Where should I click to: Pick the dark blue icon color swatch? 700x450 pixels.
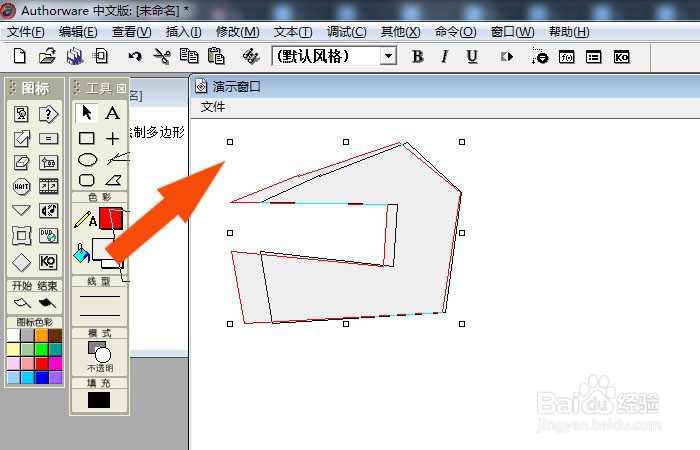point(42,377)
